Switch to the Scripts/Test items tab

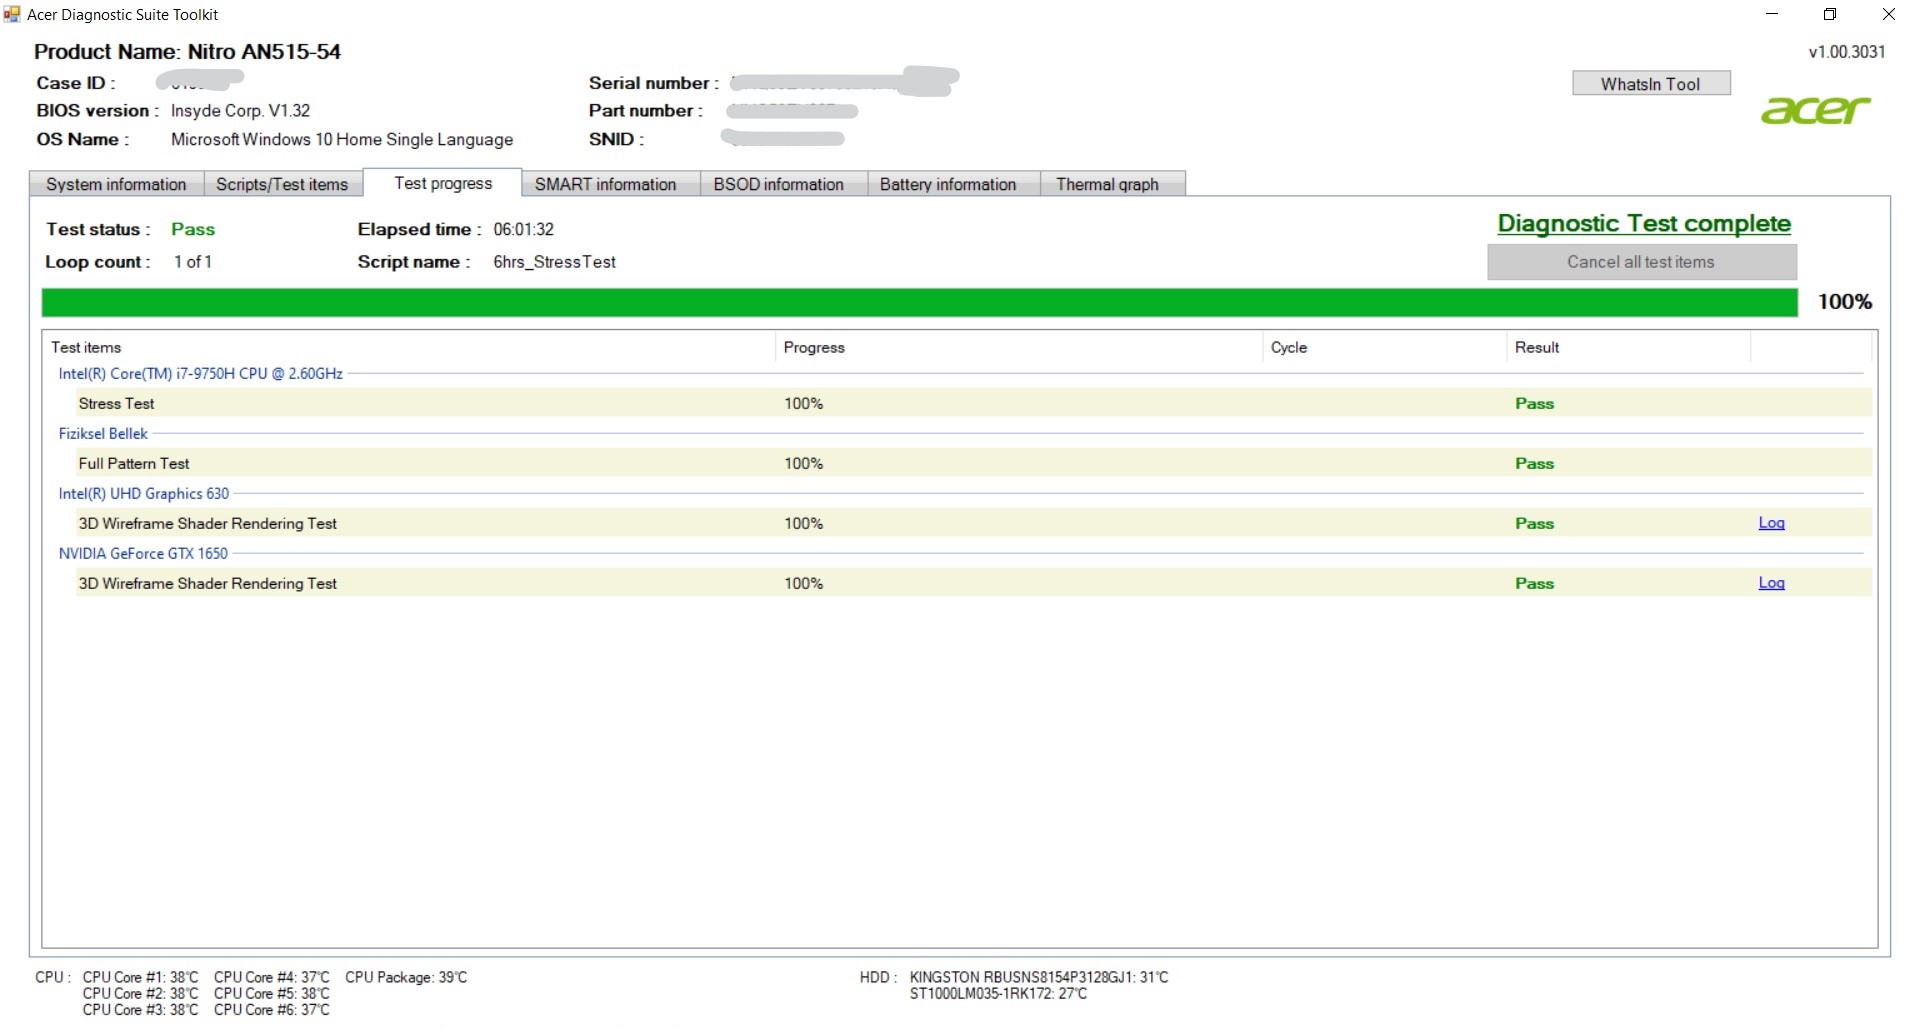(282, 184)
